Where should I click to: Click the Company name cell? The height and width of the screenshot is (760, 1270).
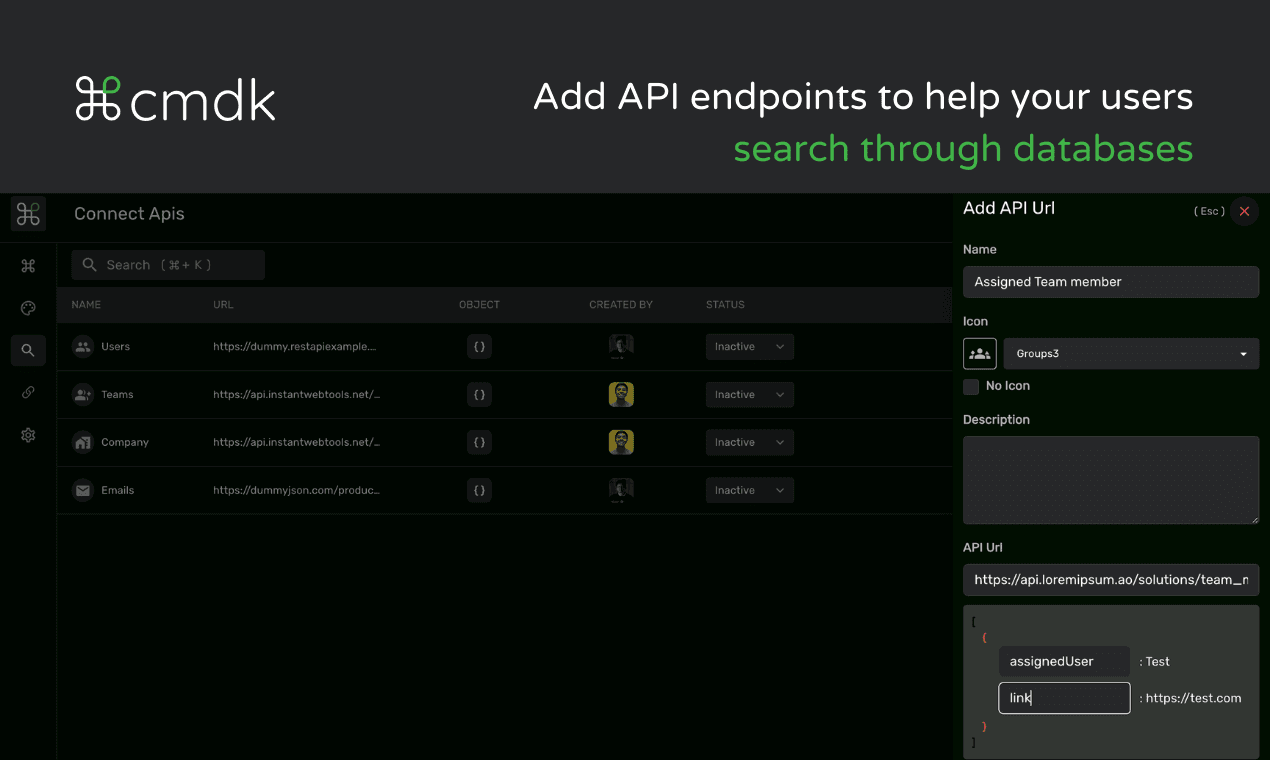(125, 442)
